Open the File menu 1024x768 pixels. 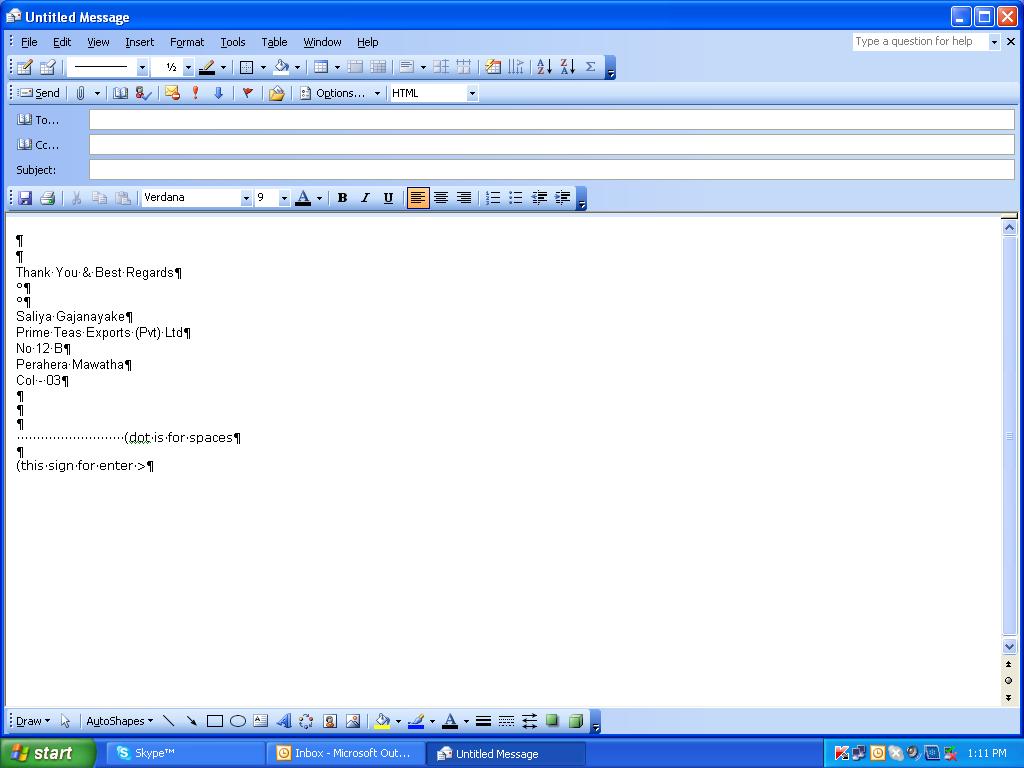point(29,42)
